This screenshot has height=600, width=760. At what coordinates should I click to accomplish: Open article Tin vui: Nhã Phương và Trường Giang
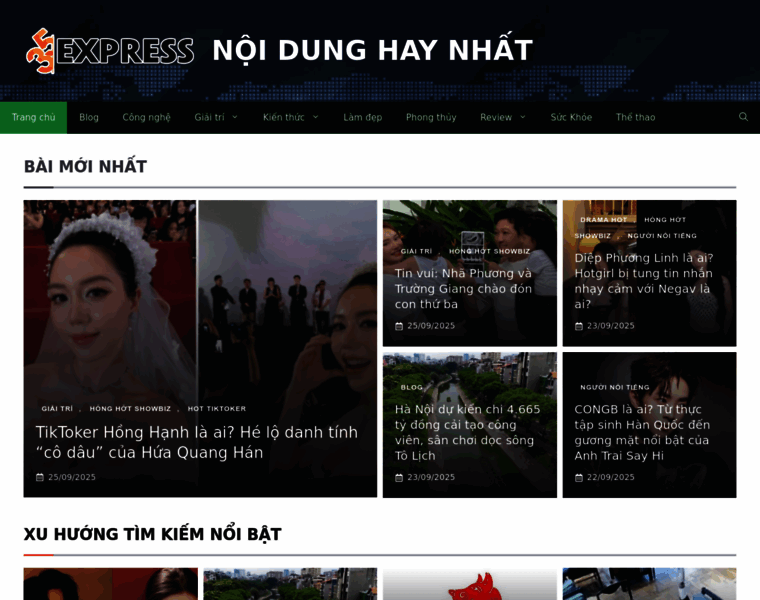[x=463, y=288]
